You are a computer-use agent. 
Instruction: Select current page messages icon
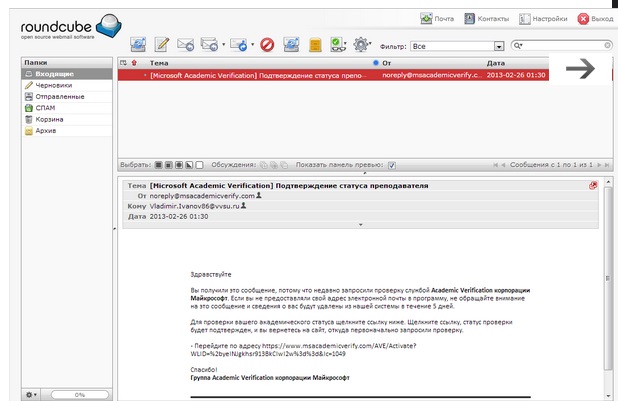pyautogui.click(x=169, y=165)
